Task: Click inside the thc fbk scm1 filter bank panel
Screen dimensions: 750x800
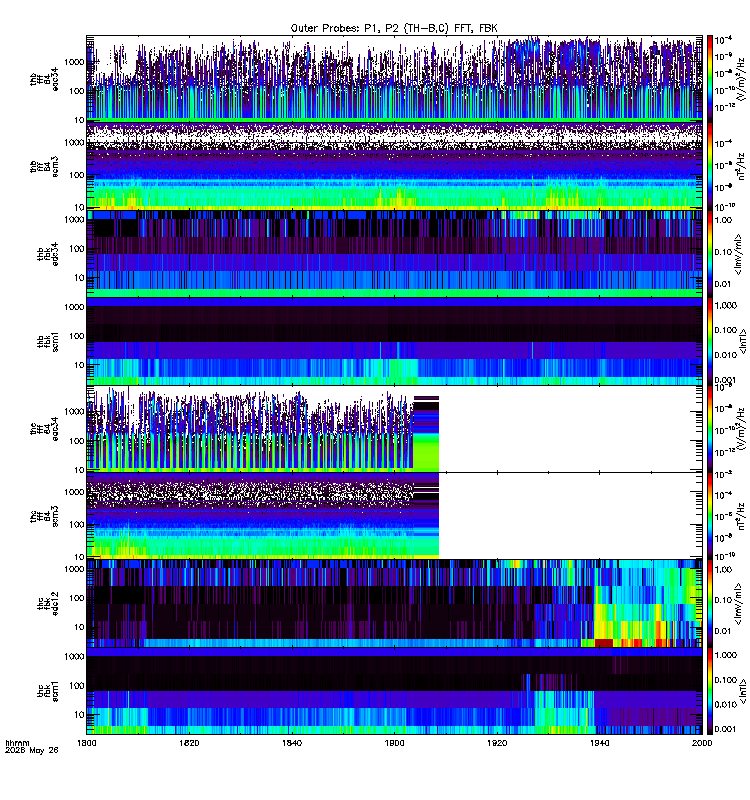Action: [x=394, y=691]
